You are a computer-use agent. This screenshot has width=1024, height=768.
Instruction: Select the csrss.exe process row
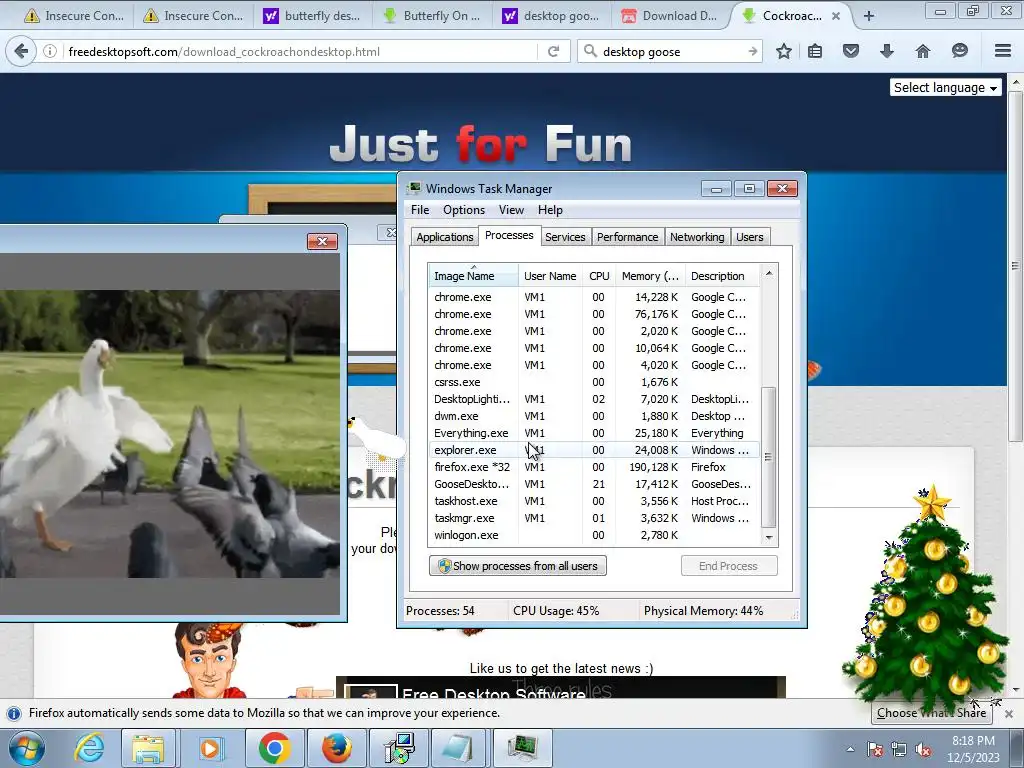[594, 382]
